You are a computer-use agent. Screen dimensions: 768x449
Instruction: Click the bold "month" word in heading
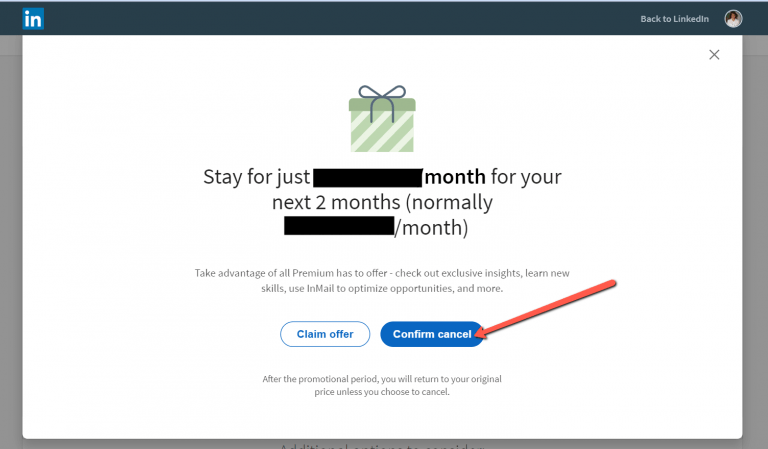[455, 177]
